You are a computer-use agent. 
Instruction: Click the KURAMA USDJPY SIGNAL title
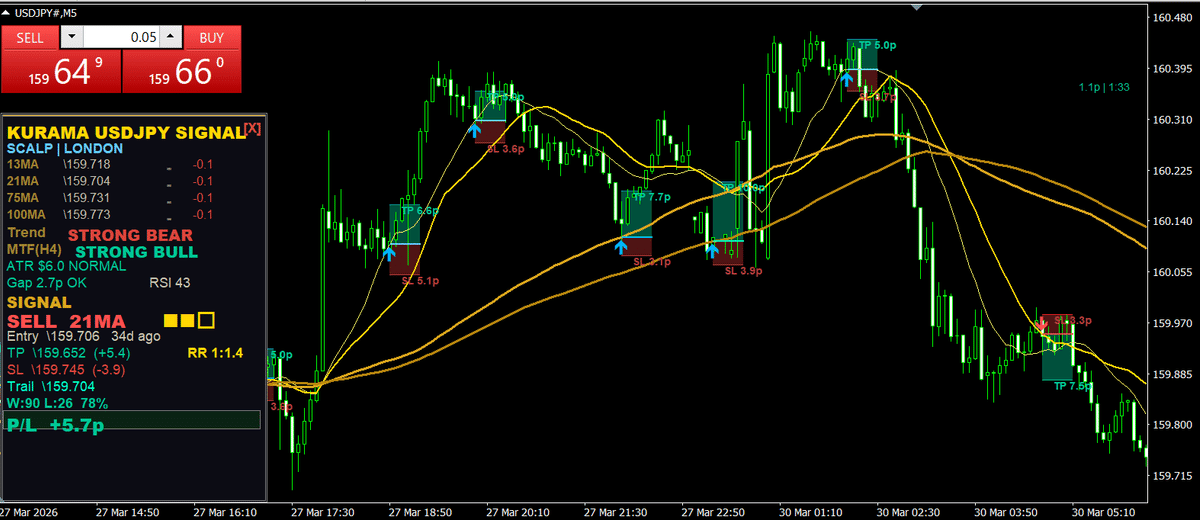tap(125, 132)
